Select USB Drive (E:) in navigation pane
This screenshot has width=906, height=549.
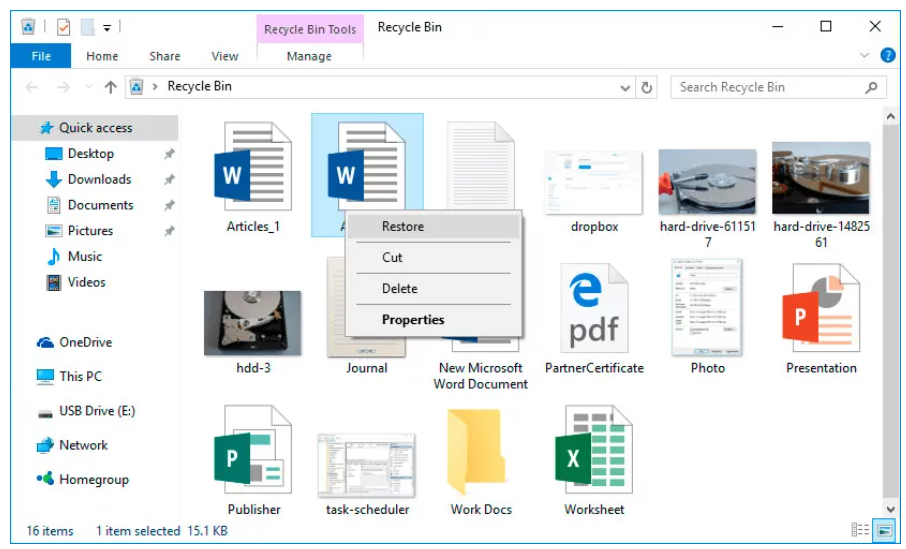click(x=97, y=411)
